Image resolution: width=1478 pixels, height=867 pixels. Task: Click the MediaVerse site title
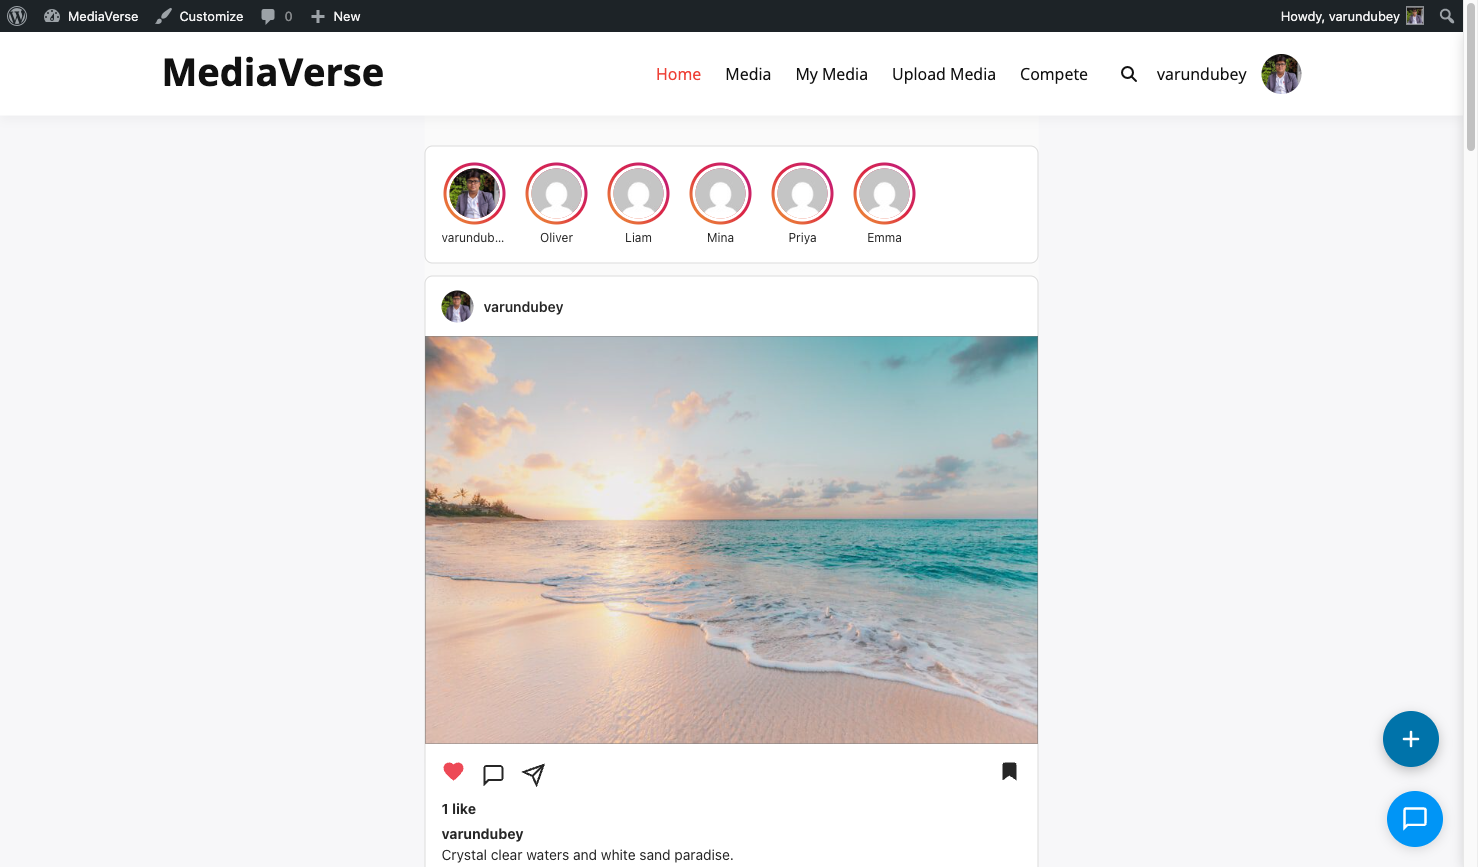click(272, 72)
